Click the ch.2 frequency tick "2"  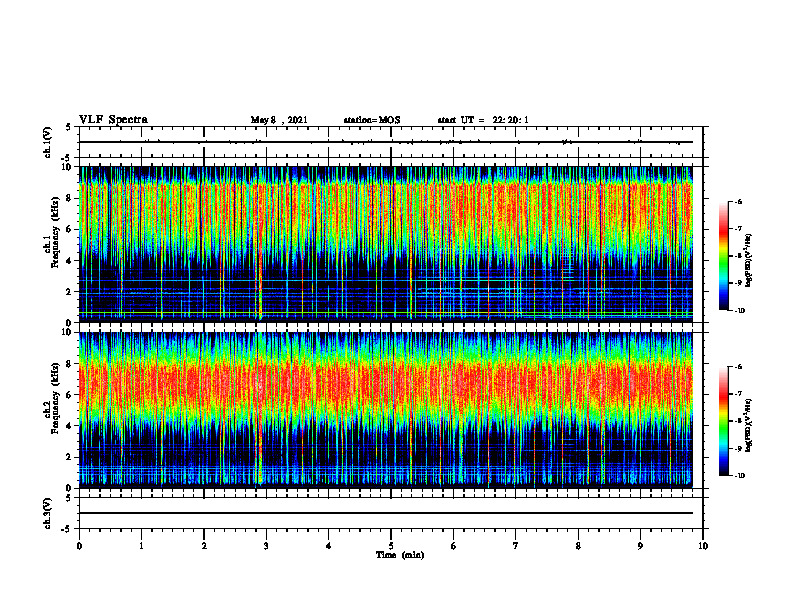pos(70,457)
